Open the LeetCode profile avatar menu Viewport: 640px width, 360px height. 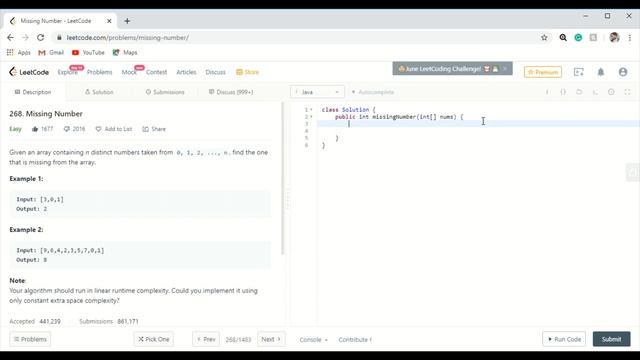(x=623, y=72)
